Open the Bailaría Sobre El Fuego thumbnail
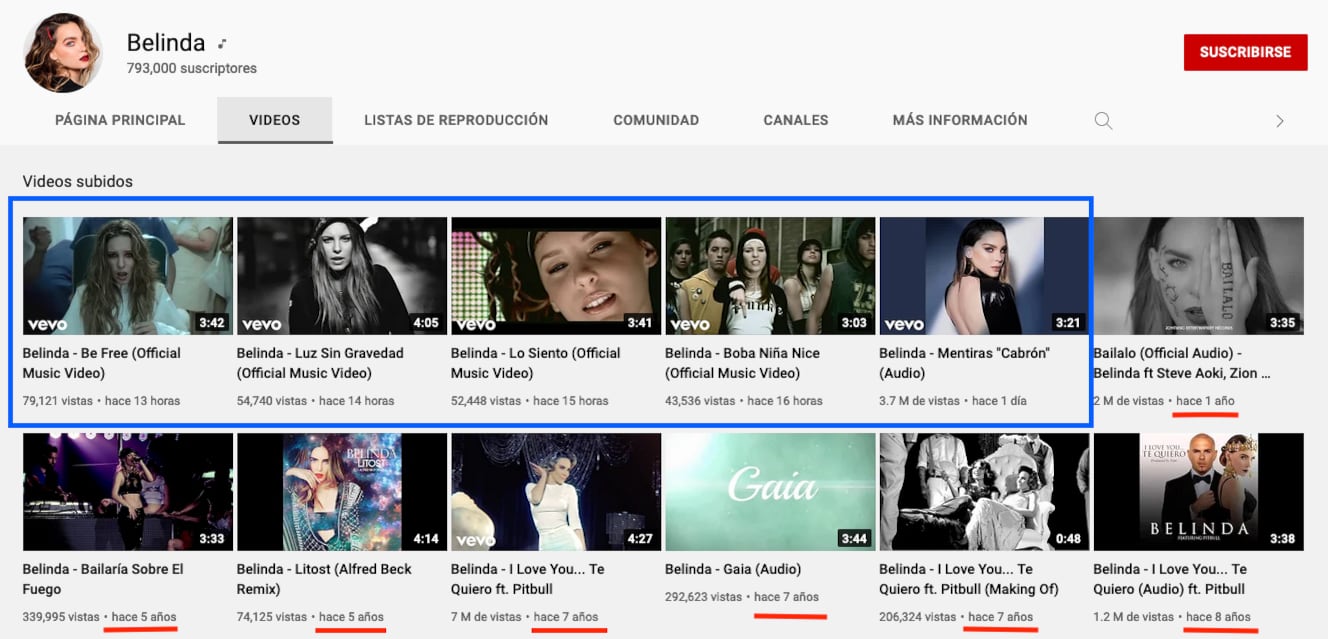Screen dimensions: 1328x639 point(128,492)
